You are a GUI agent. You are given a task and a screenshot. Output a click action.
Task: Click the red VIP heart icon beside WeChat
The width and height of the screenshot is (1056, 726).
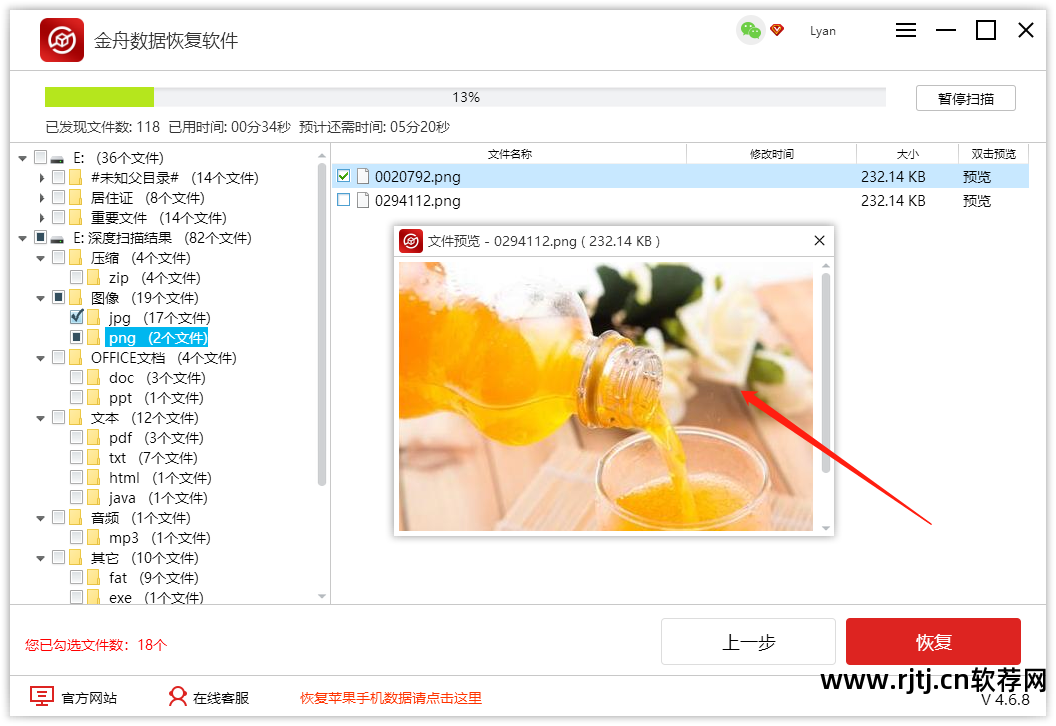778,30
